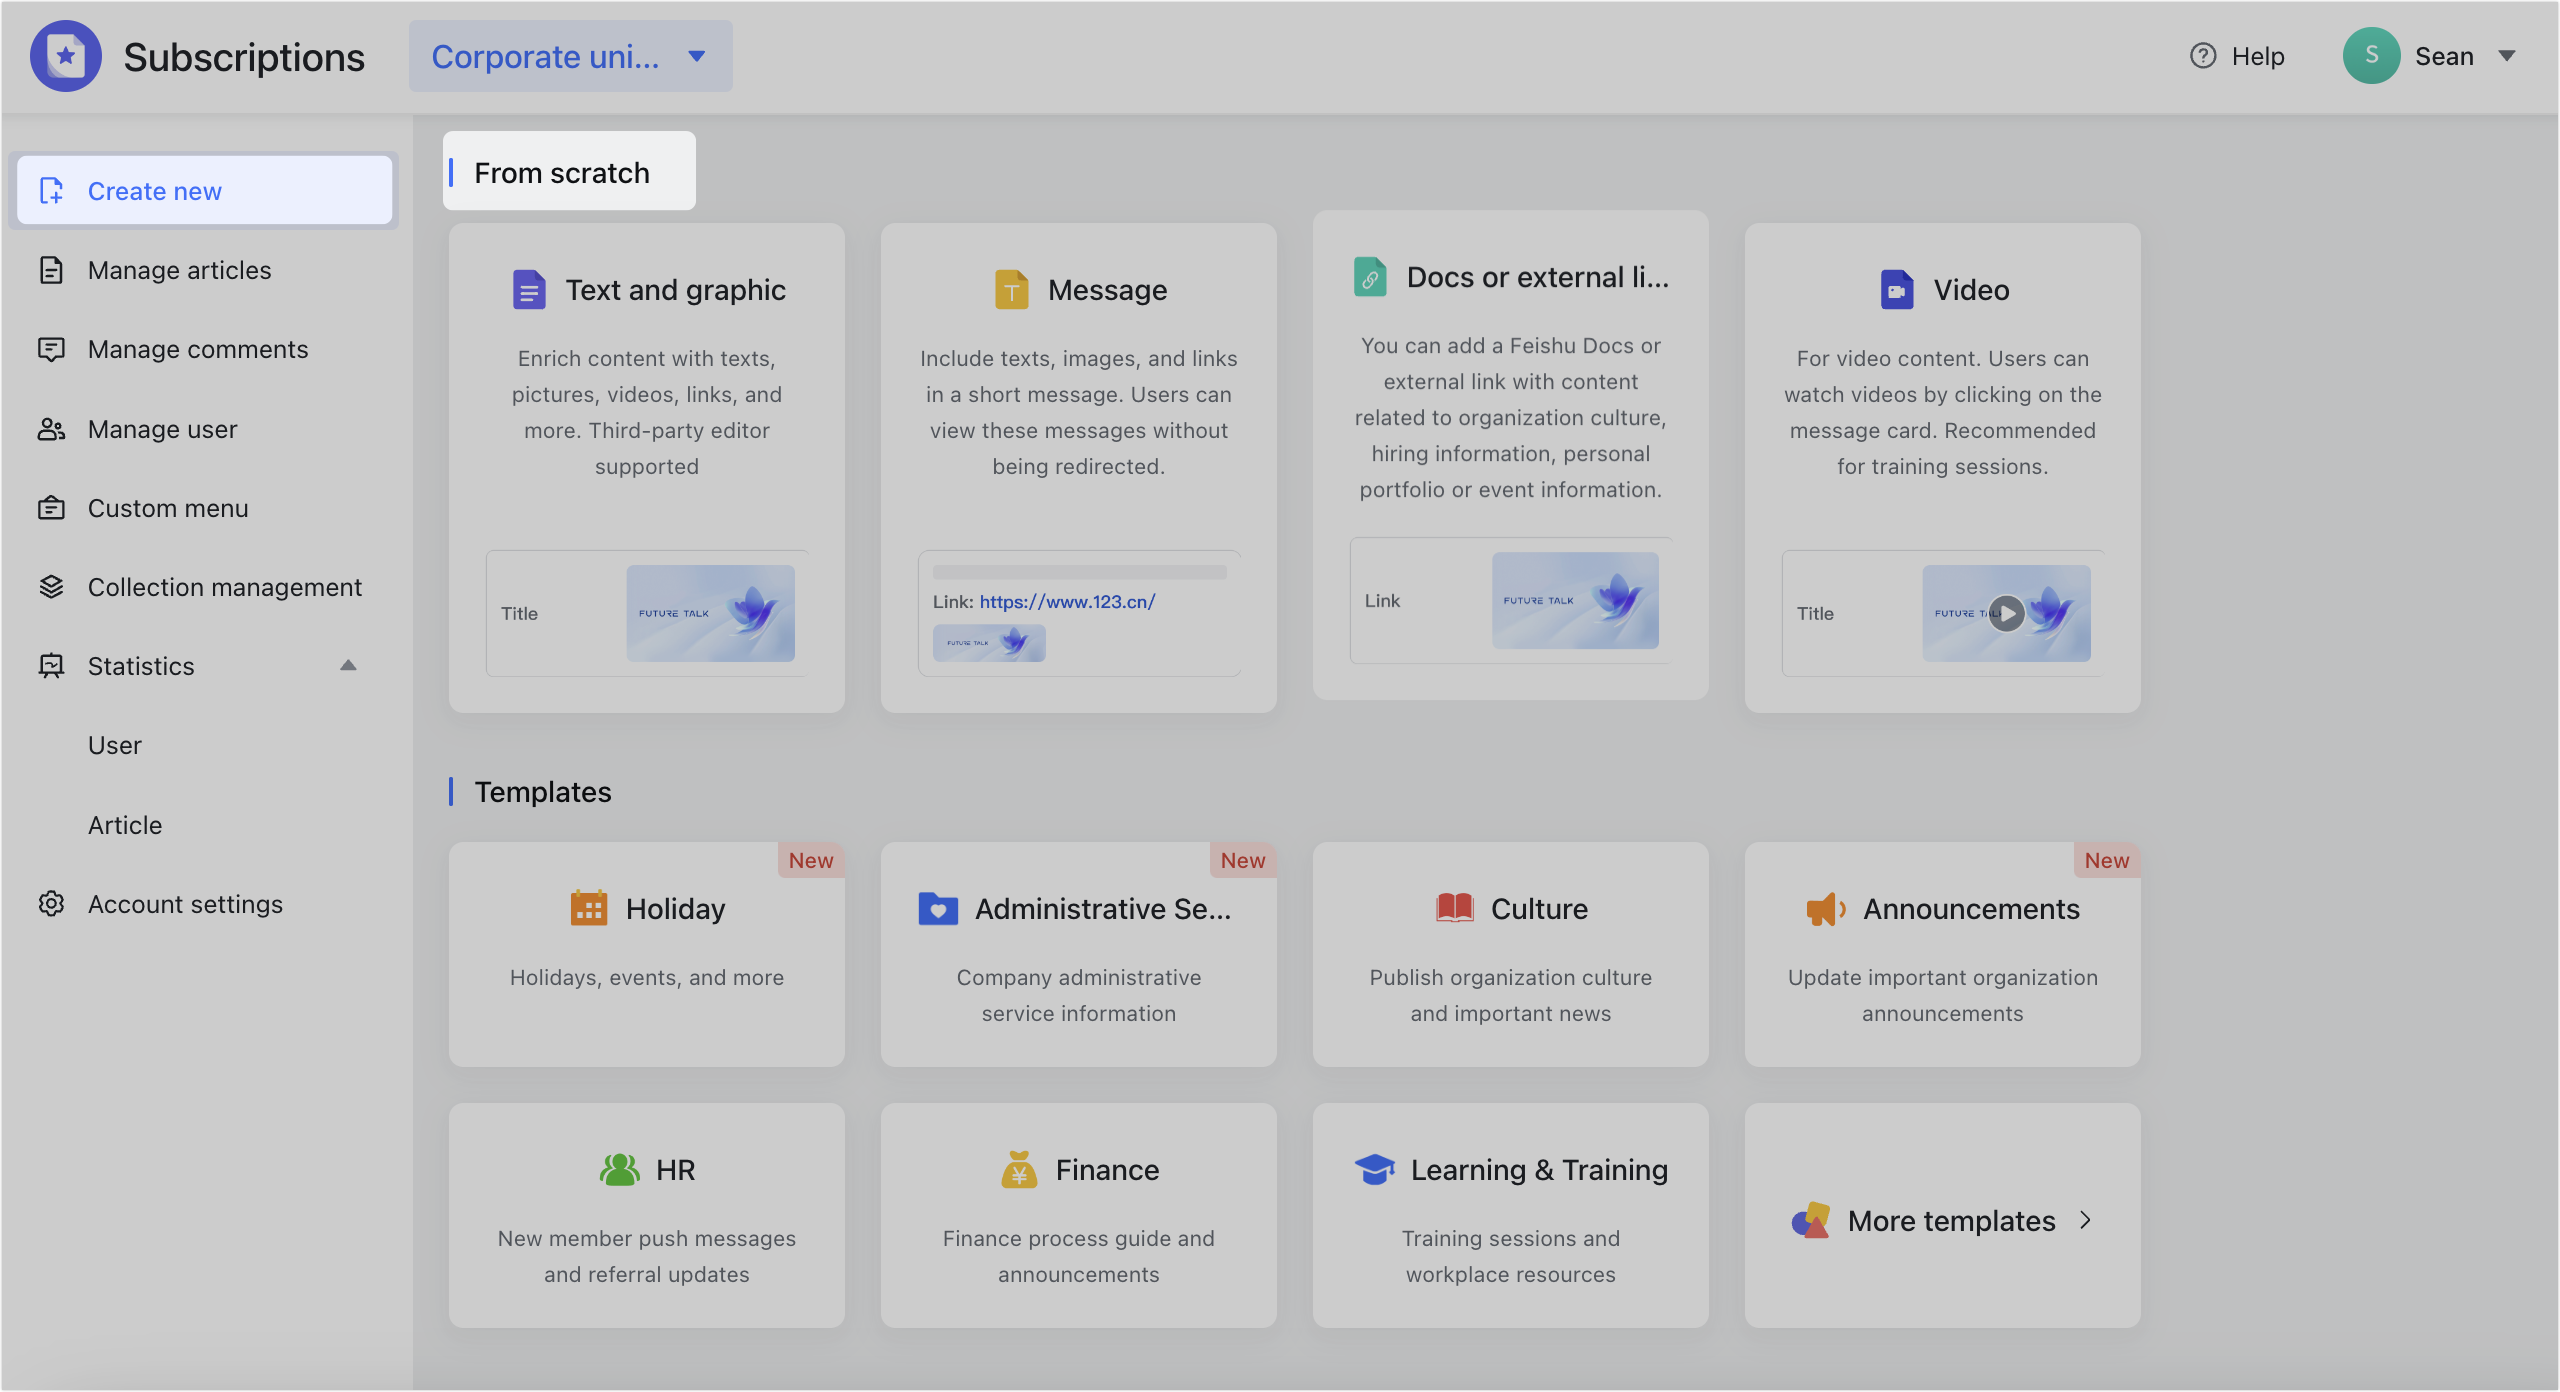Click the Docs card Link preview thumbnail
The image size is (2560, 1392).
point(1575,600)
